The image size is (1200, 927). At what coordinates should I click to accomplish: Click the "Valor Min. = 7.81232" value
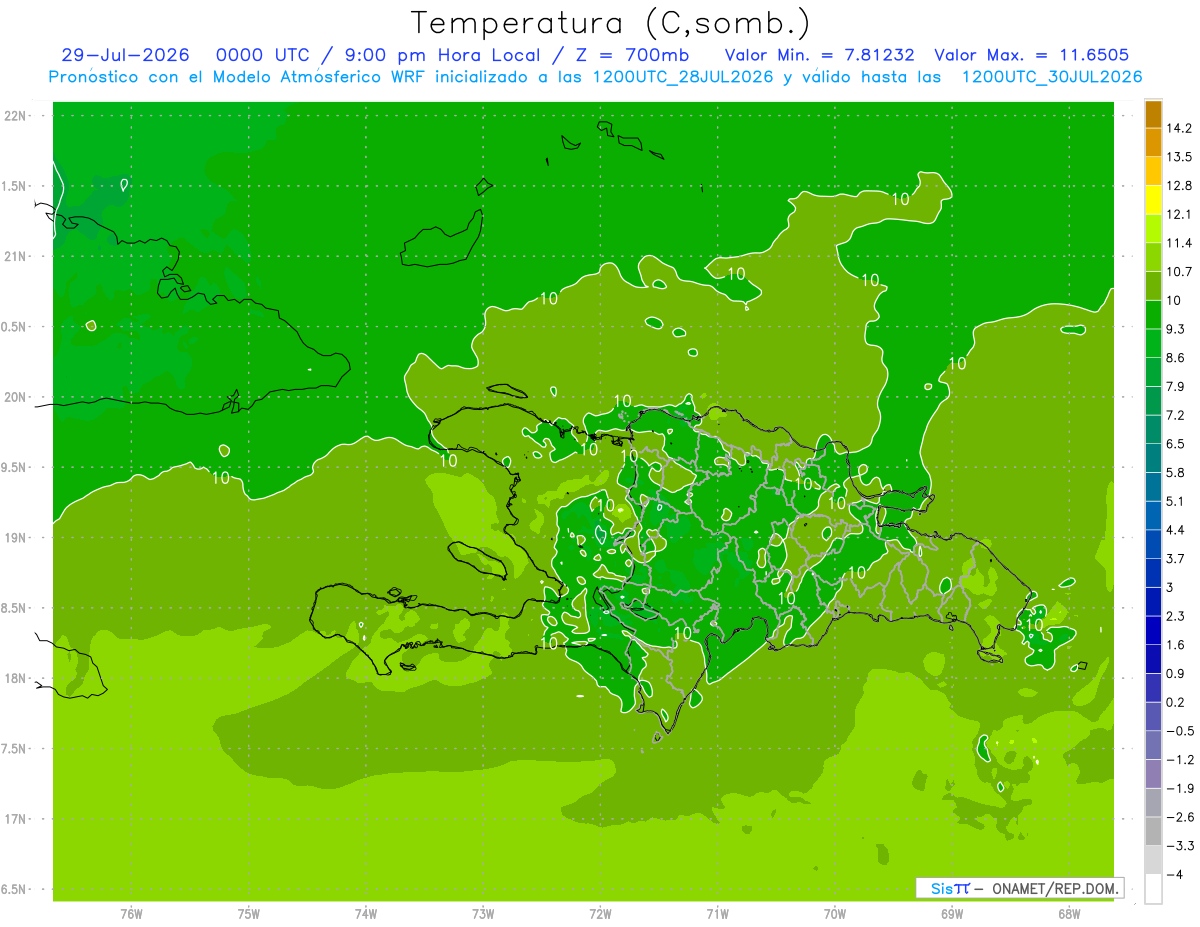coord(820,56)
